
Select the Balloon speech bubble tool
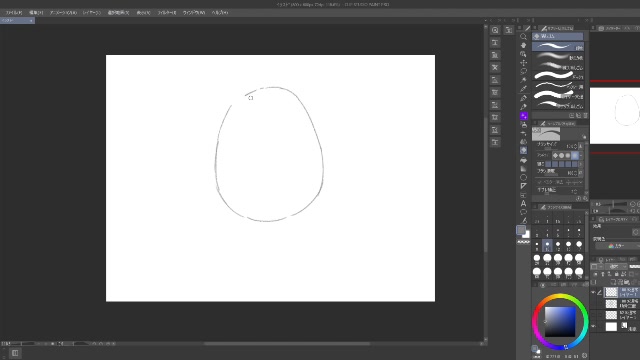523,212
